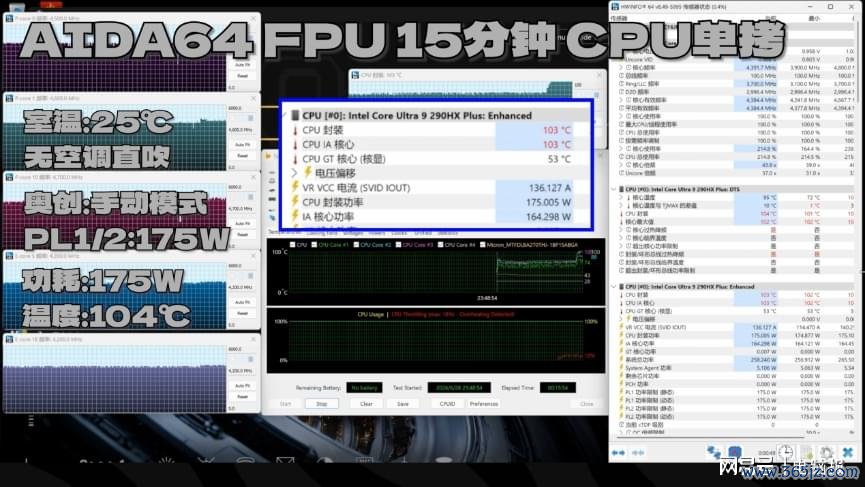Expand 核心温度与 TjMAX 的距离 row
The width and height of the screenshot is (865, 487).
622,205
